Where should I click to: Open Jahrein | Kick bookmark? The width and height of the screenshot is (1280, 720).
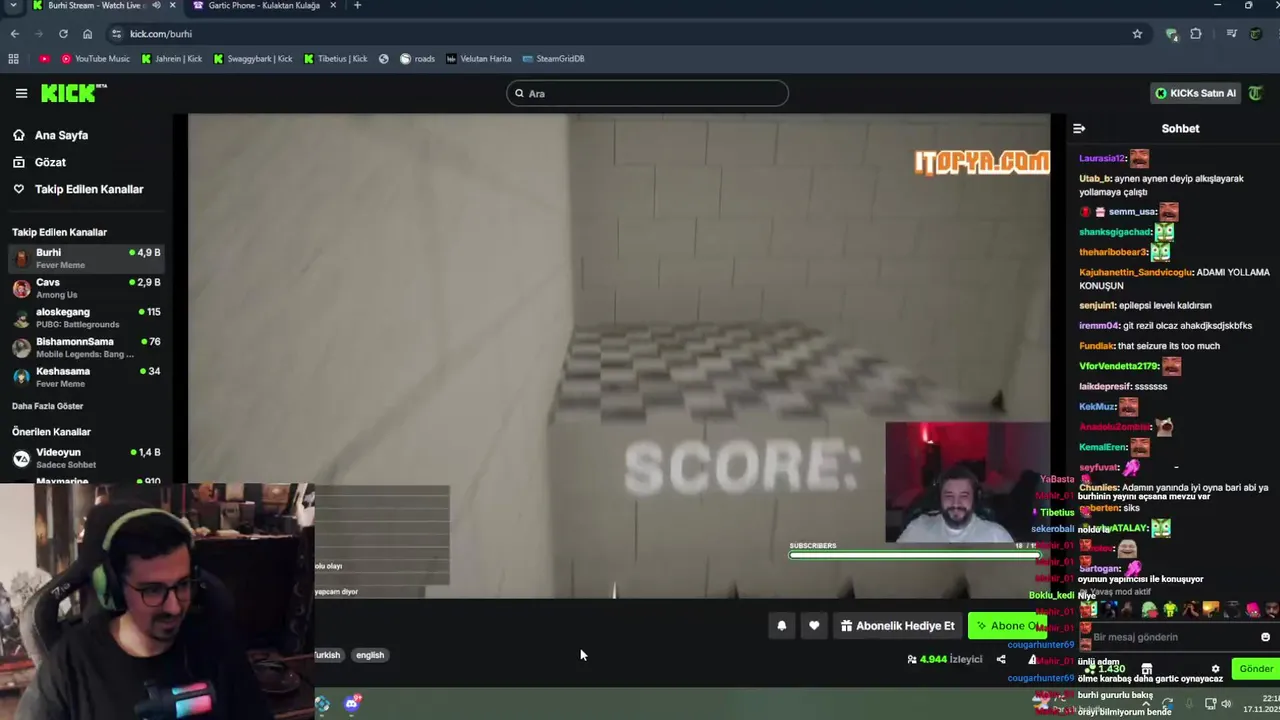(171, 59)
